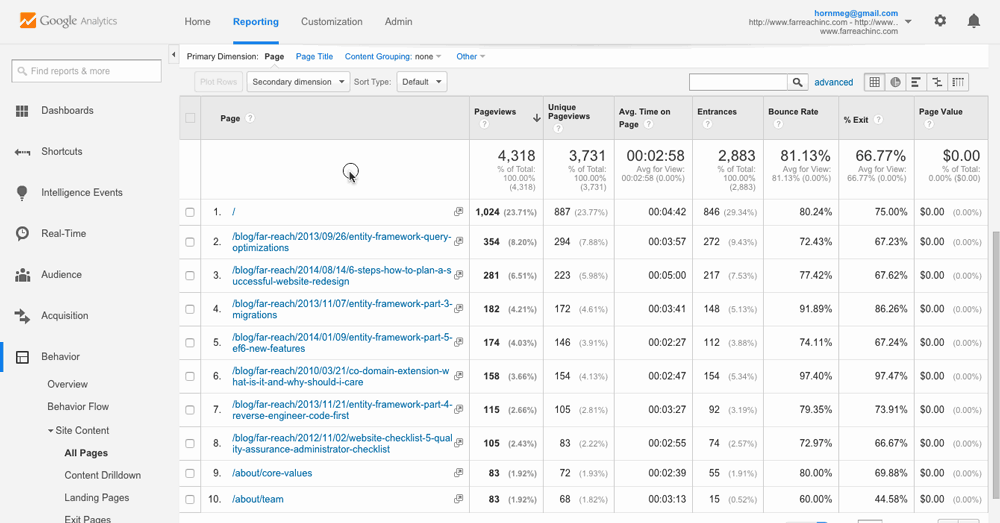Click the advanced filter link

(x=834, y=82)
